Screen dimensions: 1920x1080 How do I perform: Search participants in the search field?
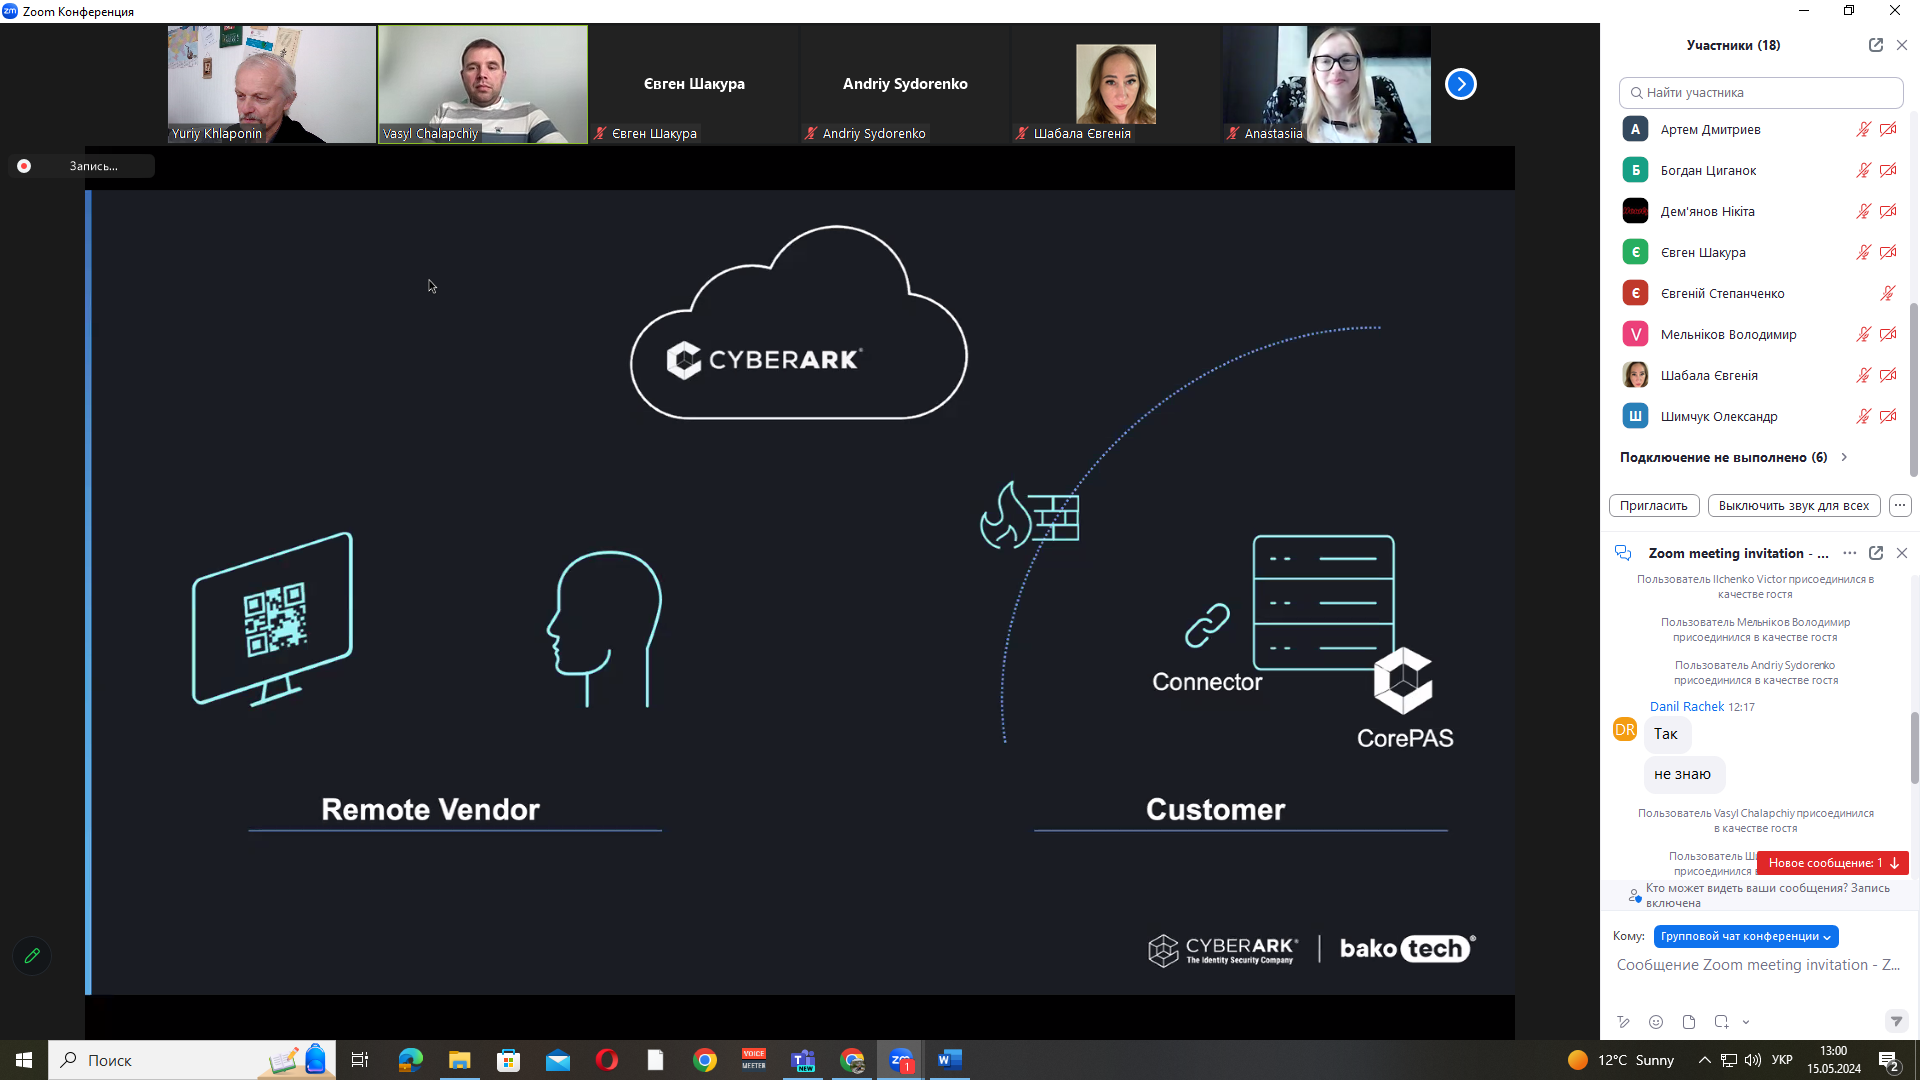pos(1761,92)
